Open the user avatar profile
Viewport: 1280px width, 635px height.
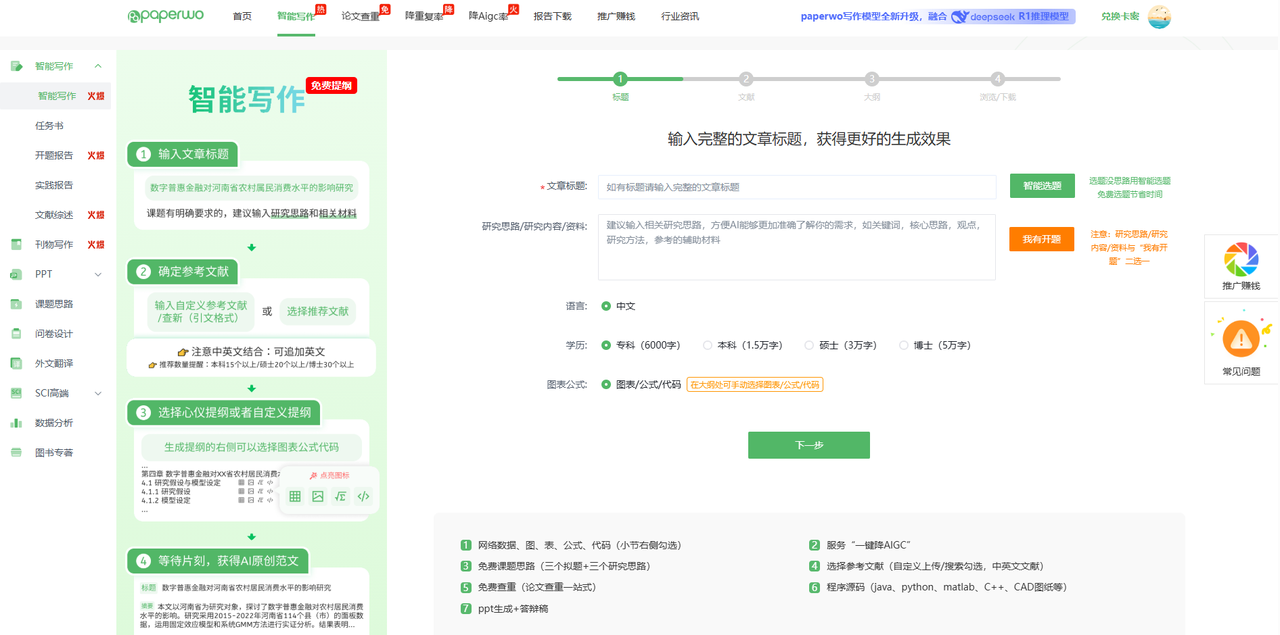[1159, 17]
